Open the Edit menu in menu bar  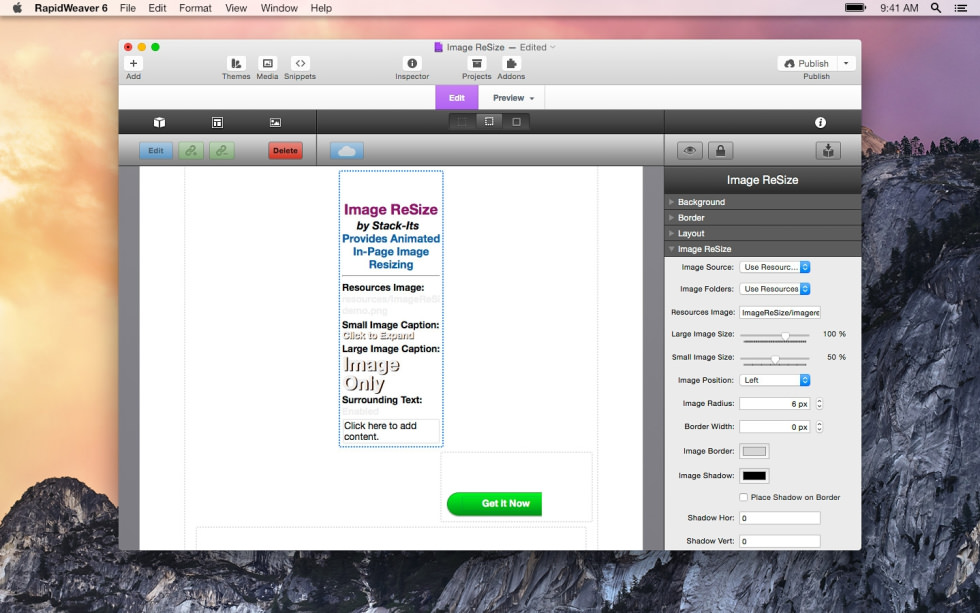[157, 8]
